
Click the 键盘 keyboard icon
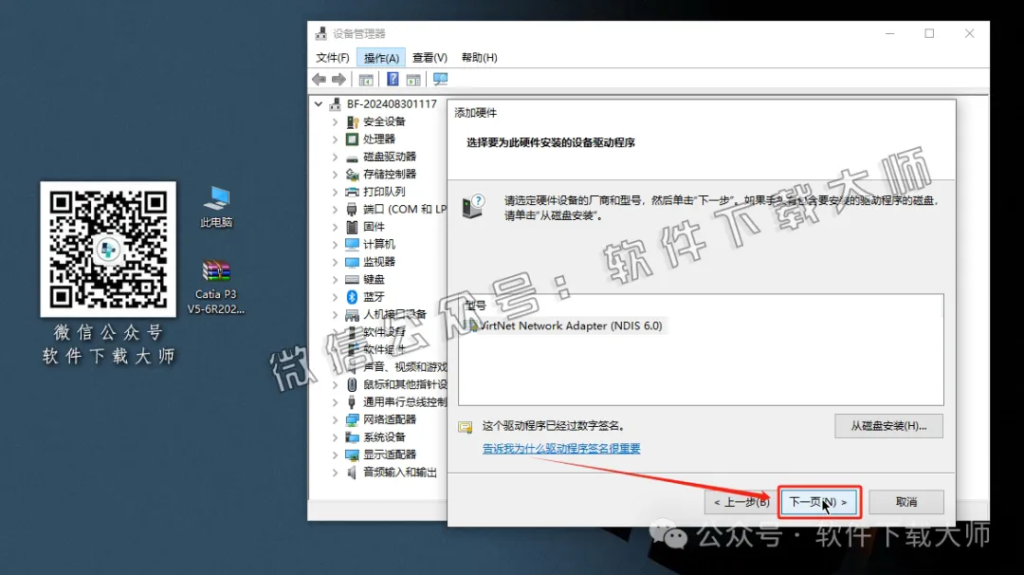(x=352, y=280)
